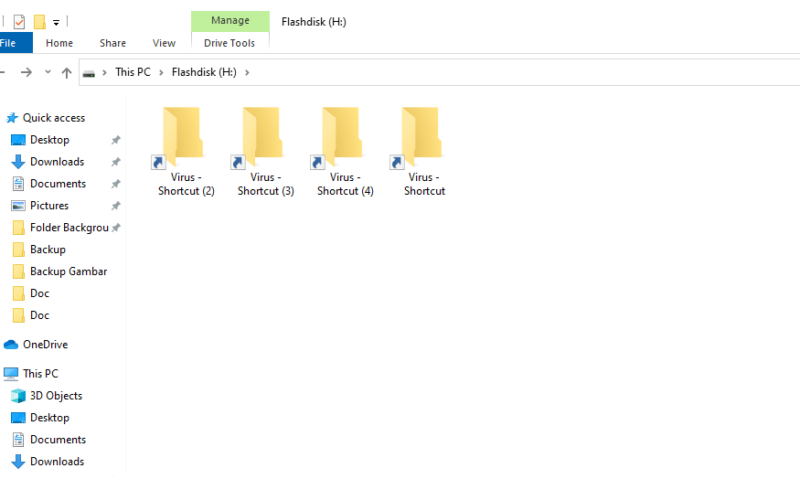Image resolution: width=800 pixels, height=500 pixels.
Task: Click the This PC monitor icon in sidebar
Action: click(x=11, y=374)
